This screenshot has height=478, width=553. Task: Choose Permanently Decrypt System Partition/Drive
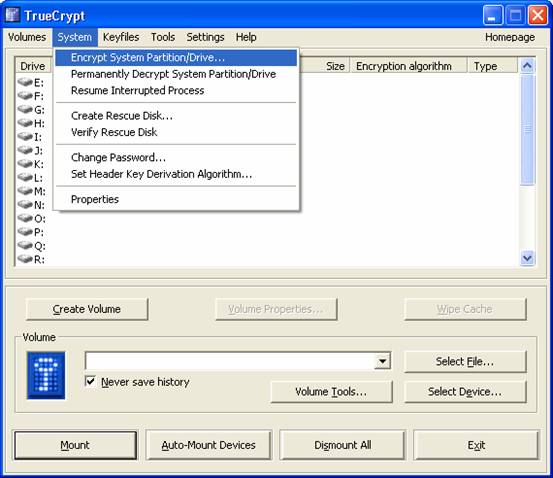(176, 74)
